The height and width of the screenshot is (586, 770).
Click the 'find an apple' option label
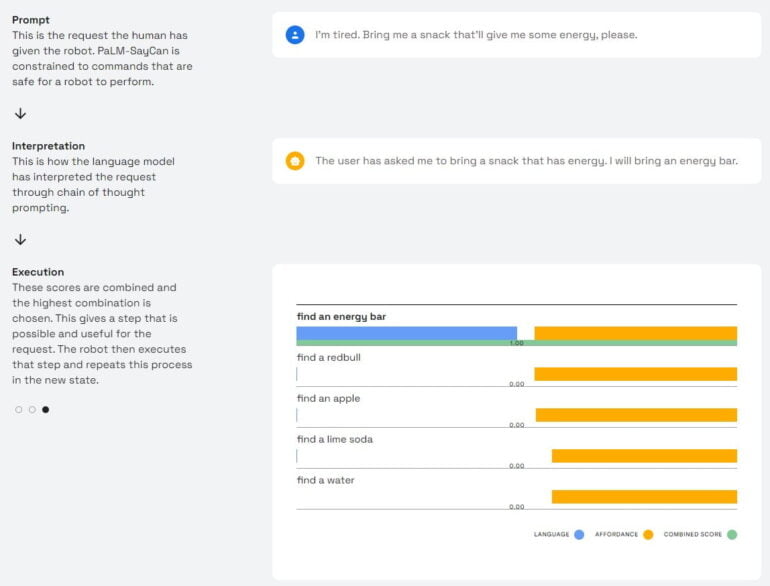click(x=328, y=399)
